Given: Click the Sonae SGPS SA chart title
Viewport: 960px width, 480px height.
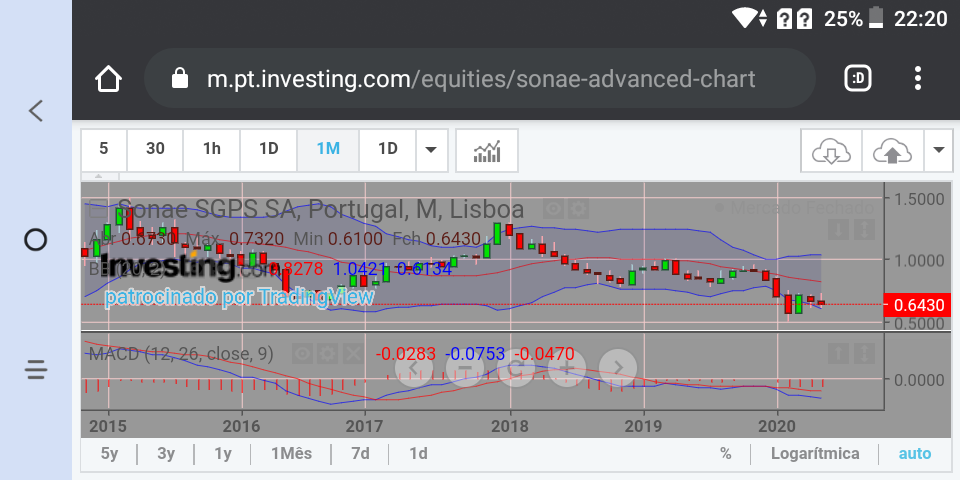Looking at the screenshot, I should [x=321, y=209].
